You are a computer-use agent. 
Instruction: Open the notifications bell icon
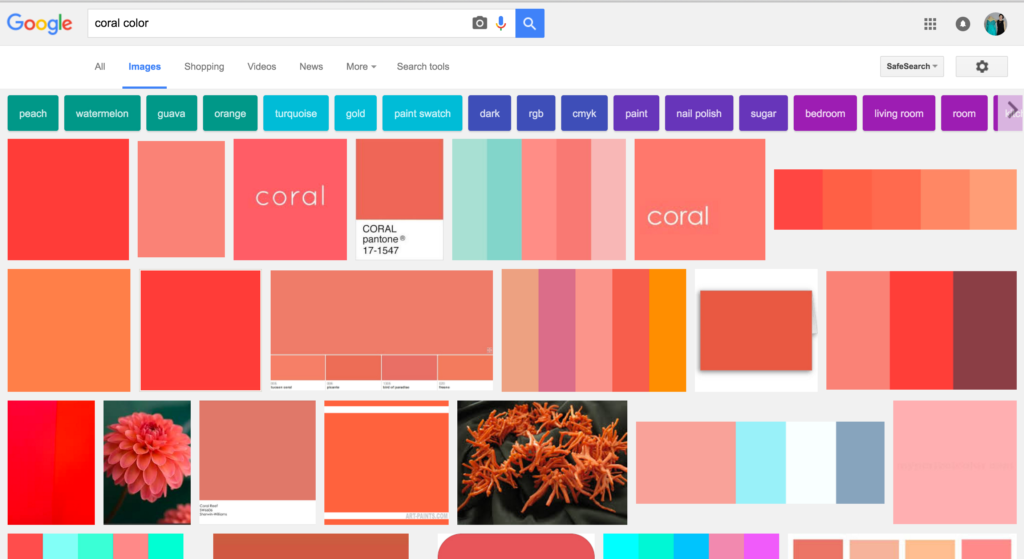963,24
